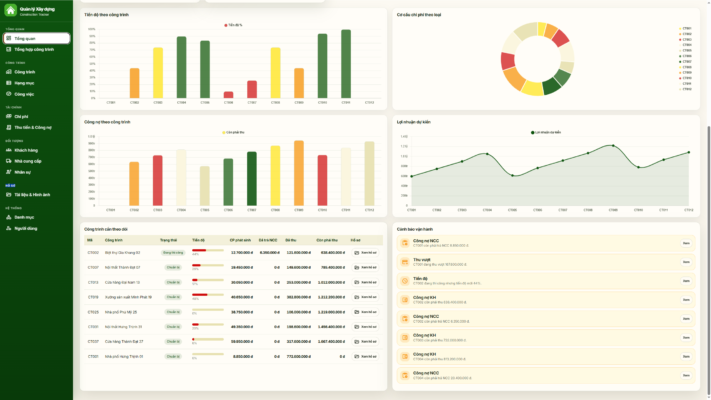This screenshot has width=711, height=400.
Task: Click Xem hồ sơ for Biệt thự Gia Khang 02
Action: (365, 253)
